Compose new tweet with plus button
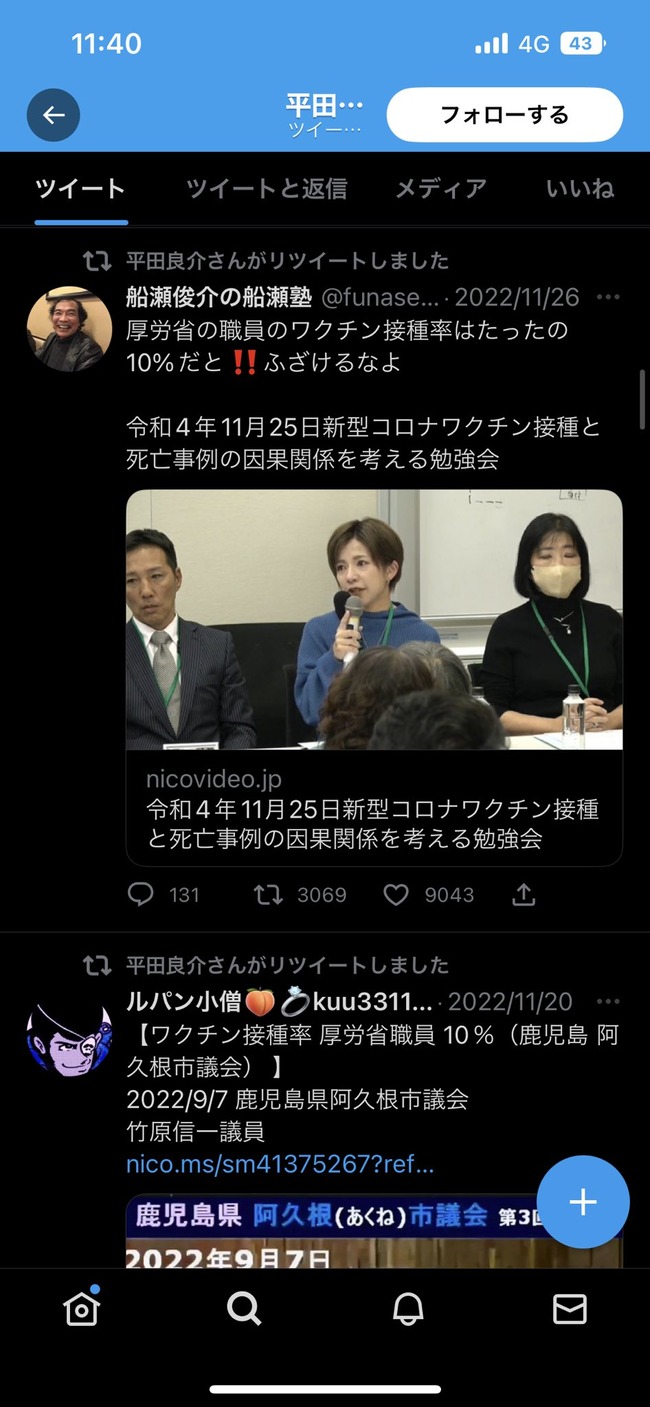The width and height of the screenshot is (650, 1407). (x=583, y=1202)
